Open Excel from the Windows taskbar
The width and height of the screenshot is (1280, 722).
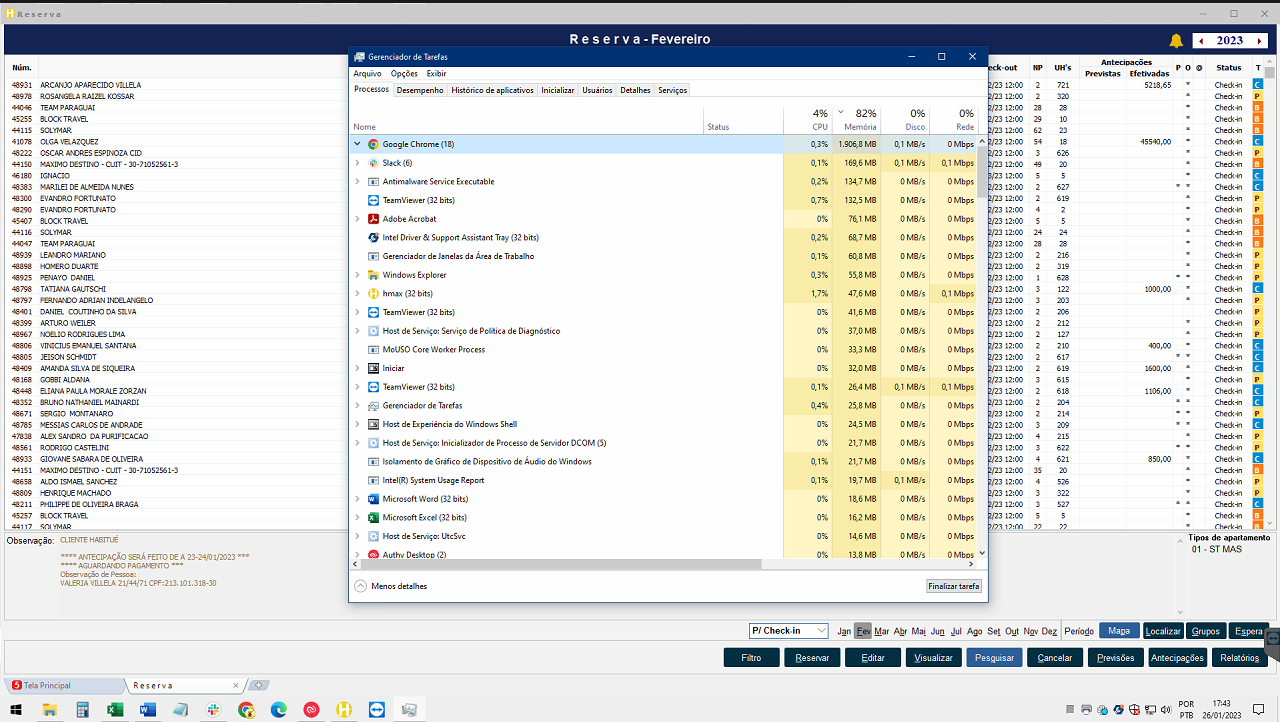pyautogui.click(x=115, y=710)
